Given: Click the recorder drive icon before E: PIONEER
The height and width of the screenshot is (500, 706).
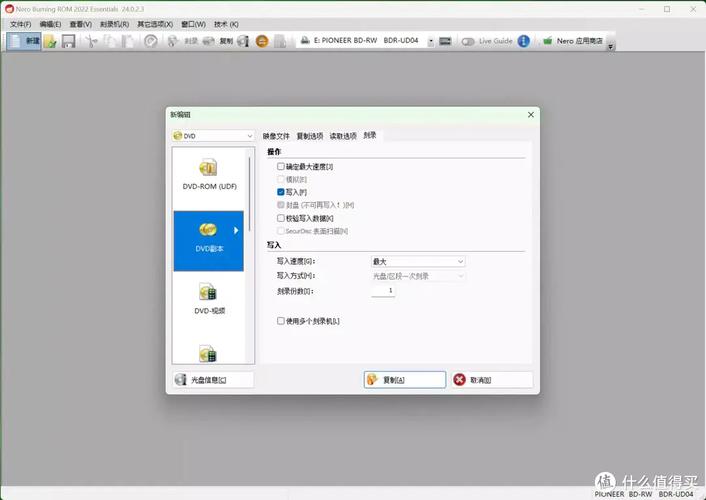Looking at the screenshot, I should (x=305, y=41).
